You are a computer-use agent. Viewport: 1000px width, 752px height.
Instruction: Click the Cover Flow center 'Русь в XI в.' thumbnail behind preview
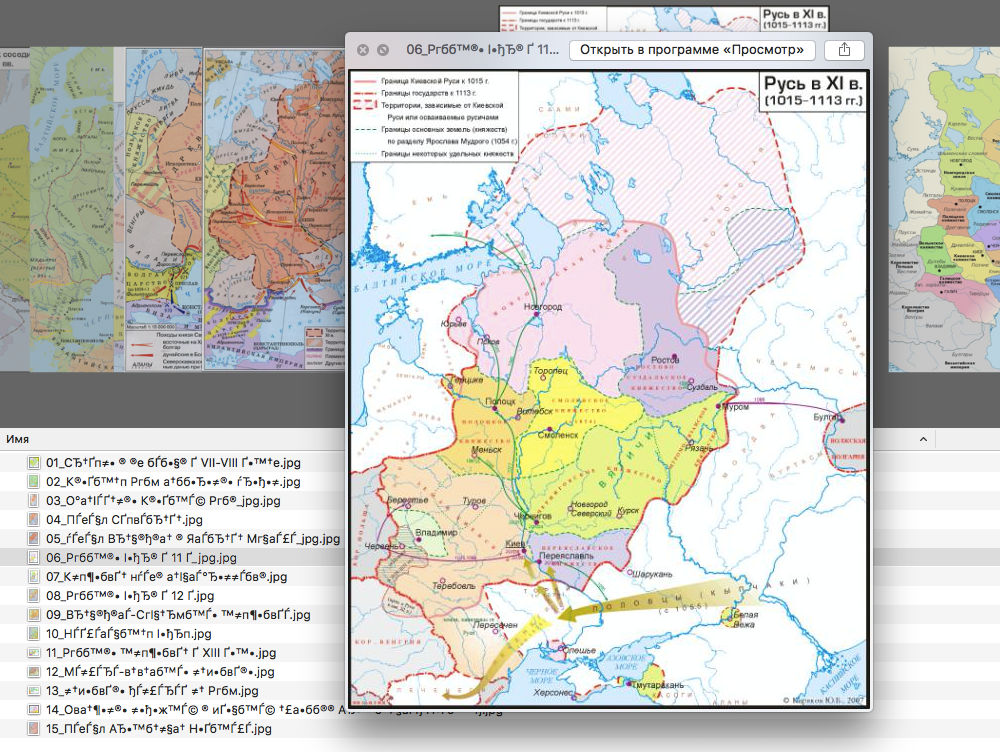tap(664, 19)
